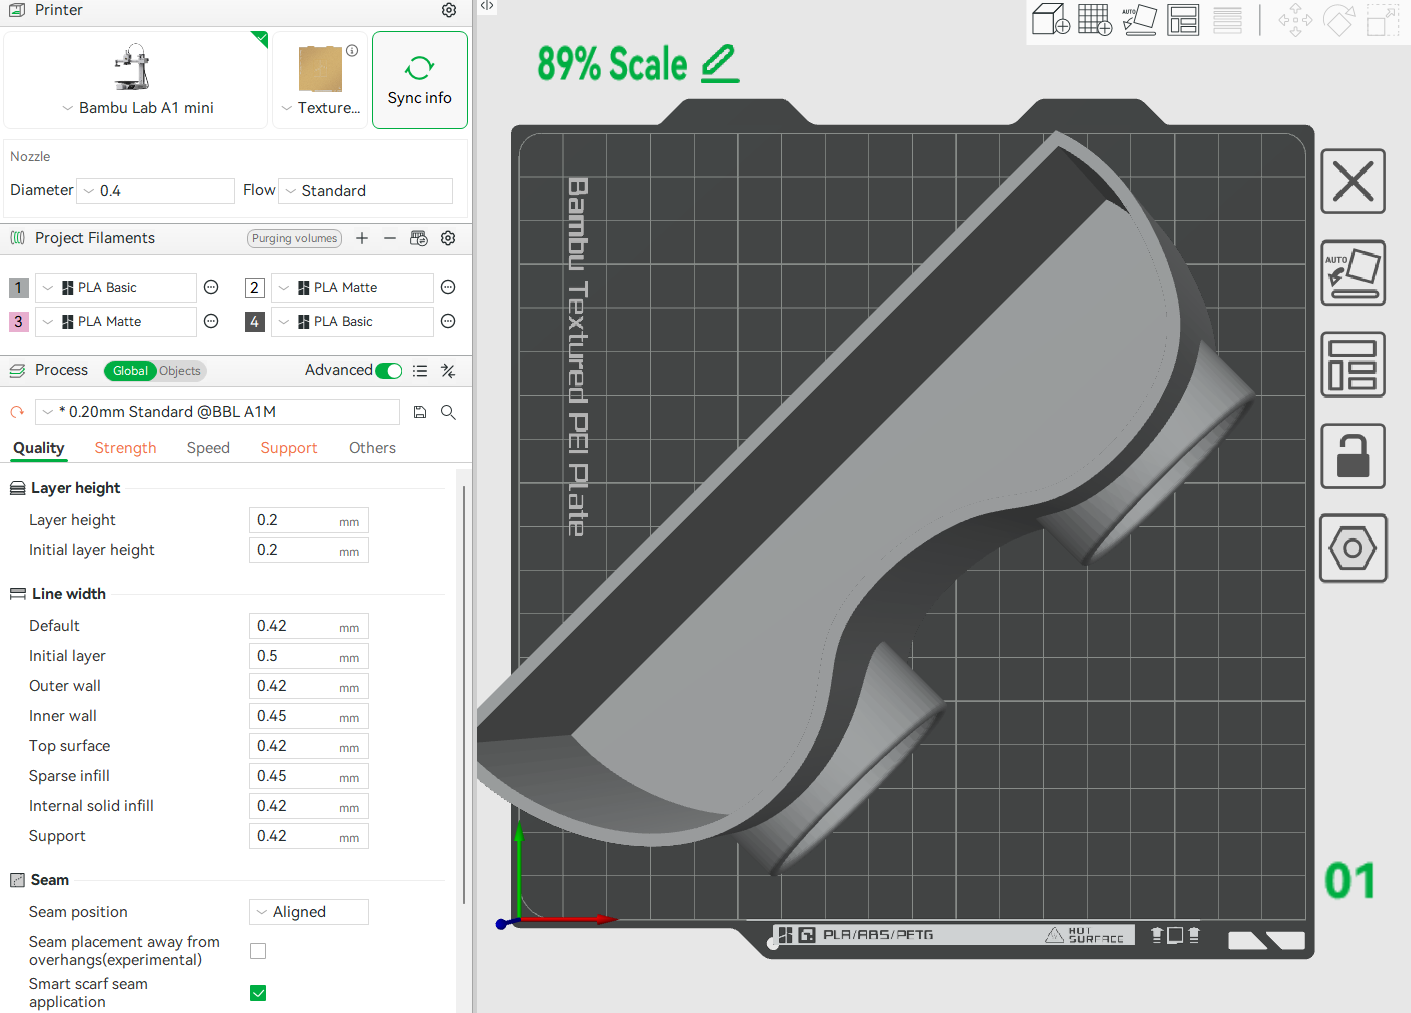Screen dimensions: 1411x1013
Task: Toggle the plate lock icon
Action: click(x=1353, y=456)
